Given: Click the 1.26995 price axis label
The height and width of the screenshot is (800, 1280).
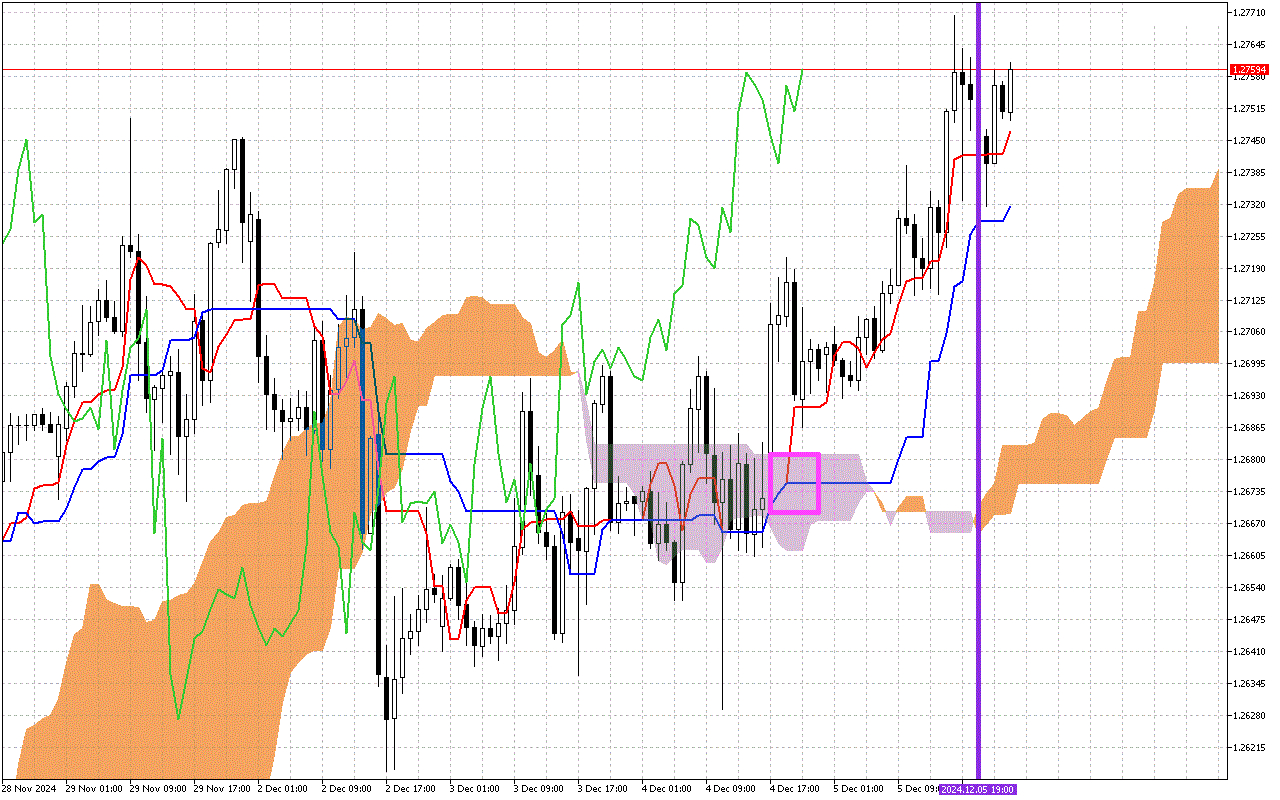Looking at the screenshot, I should pos(1249,364).
